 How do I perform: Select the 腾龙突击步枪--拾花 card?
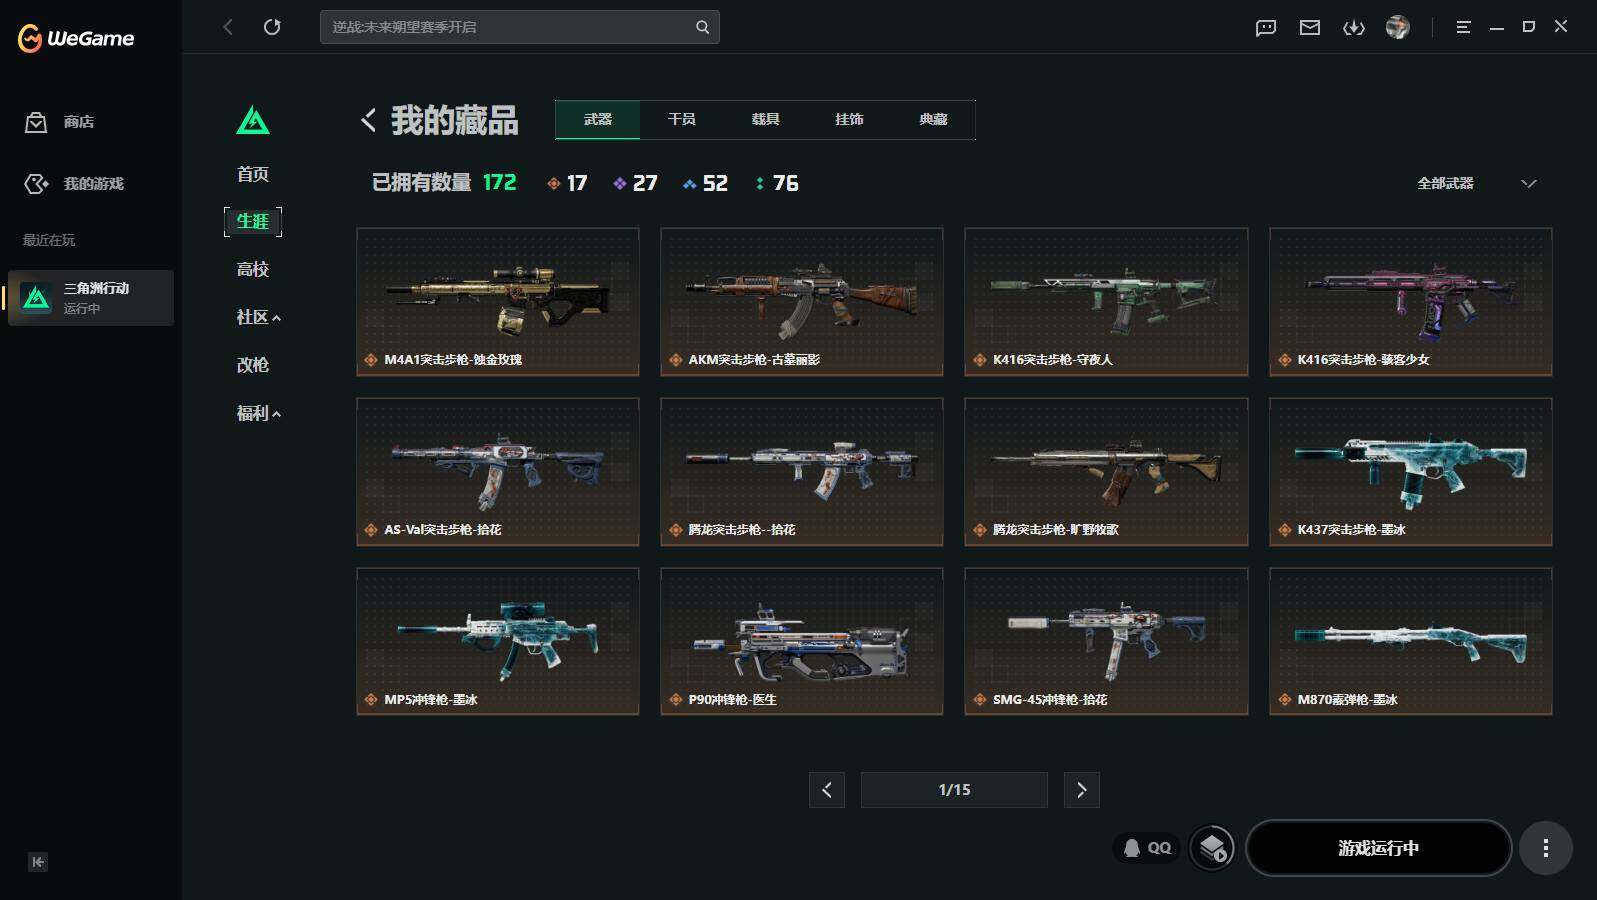802,472
